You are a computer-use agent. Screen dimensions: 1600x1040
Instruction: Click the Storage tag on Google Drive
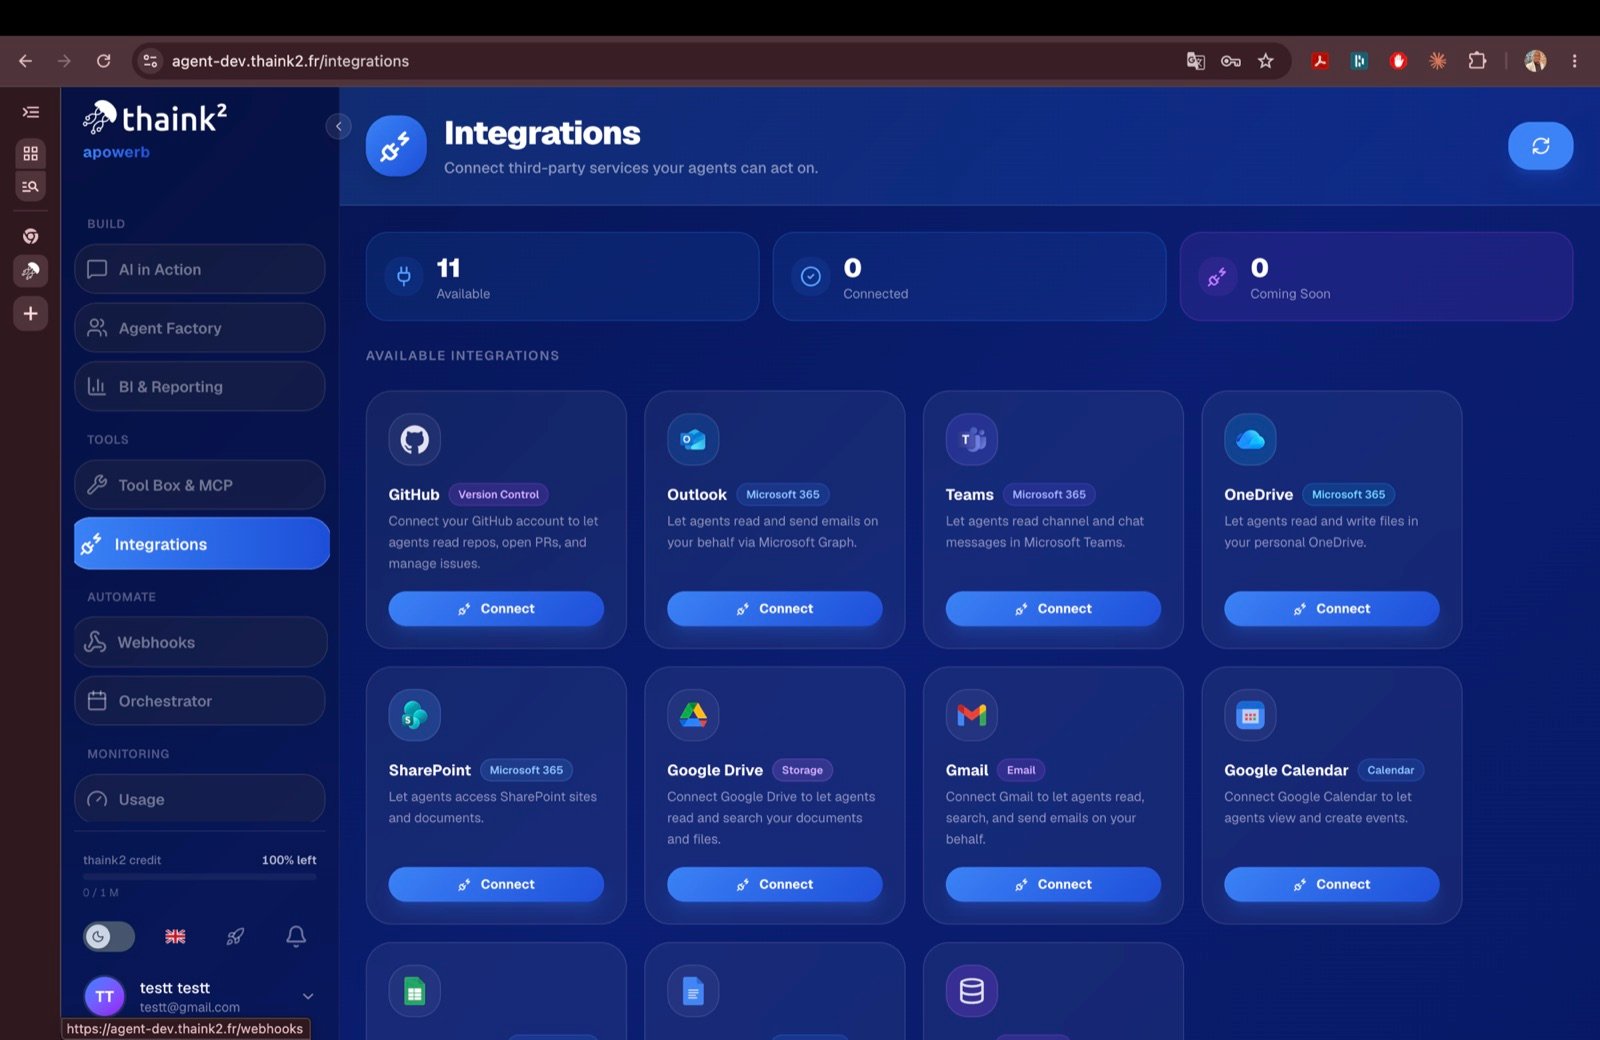(802, 770)
